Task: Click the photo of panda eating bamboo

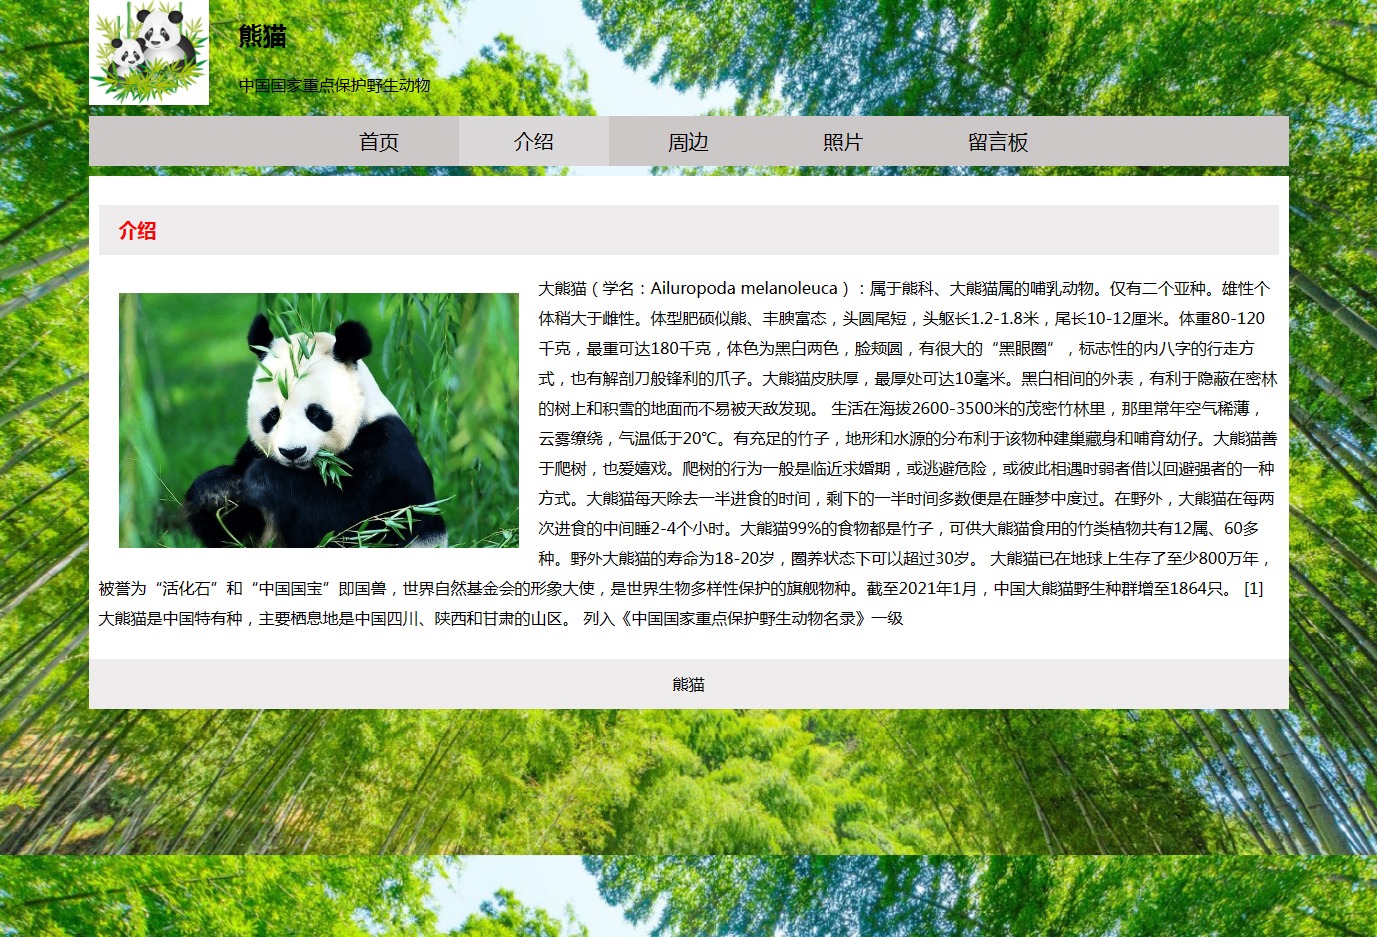Action: tap(318, 420)
